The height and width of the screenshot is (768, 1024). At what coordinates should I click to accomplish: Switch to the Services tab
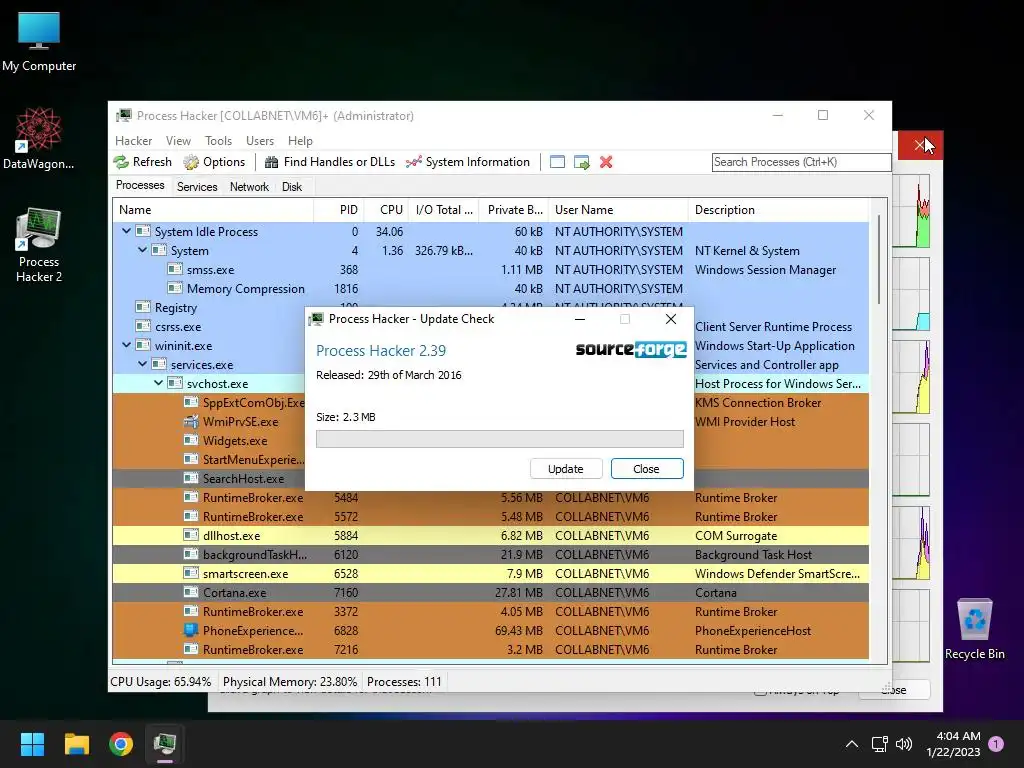point(197,187)
